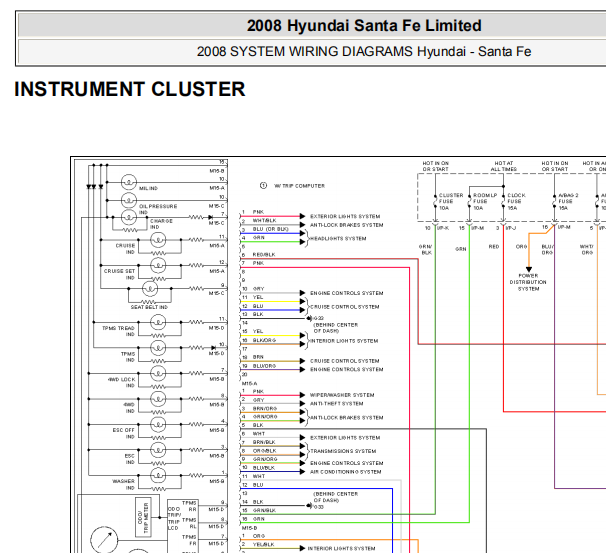Select the 4WD LOCK IND label
This screenshot has height=553, width=606.
click(x=122, y=383)
